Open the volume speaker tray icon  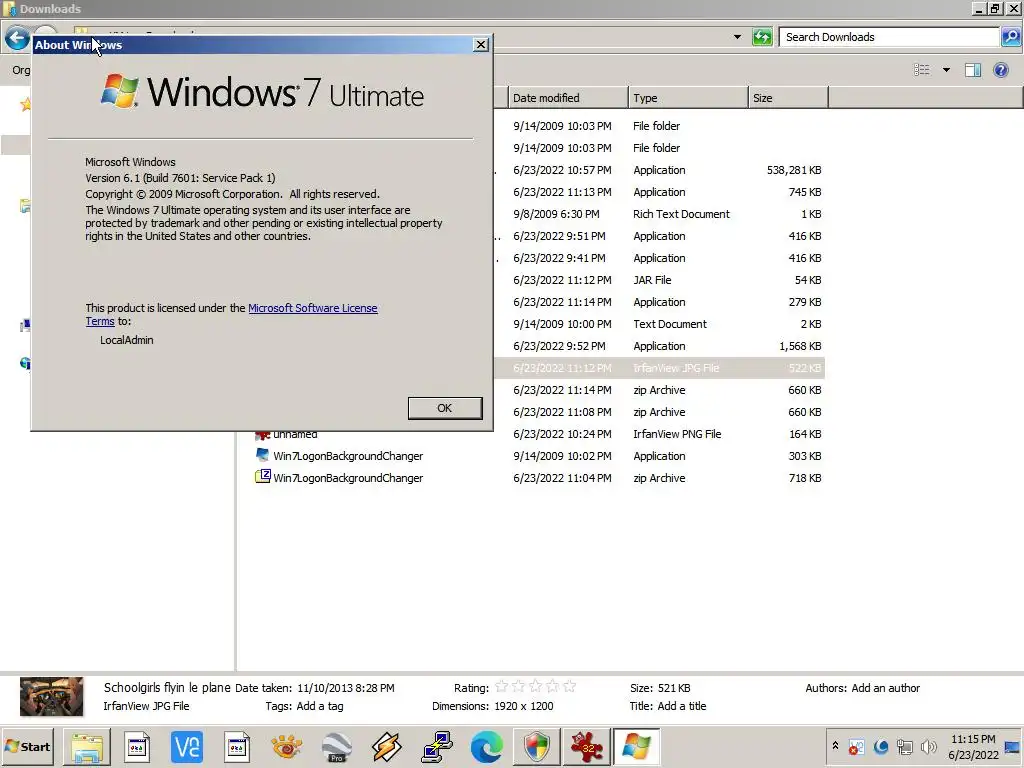pos(928,746)
